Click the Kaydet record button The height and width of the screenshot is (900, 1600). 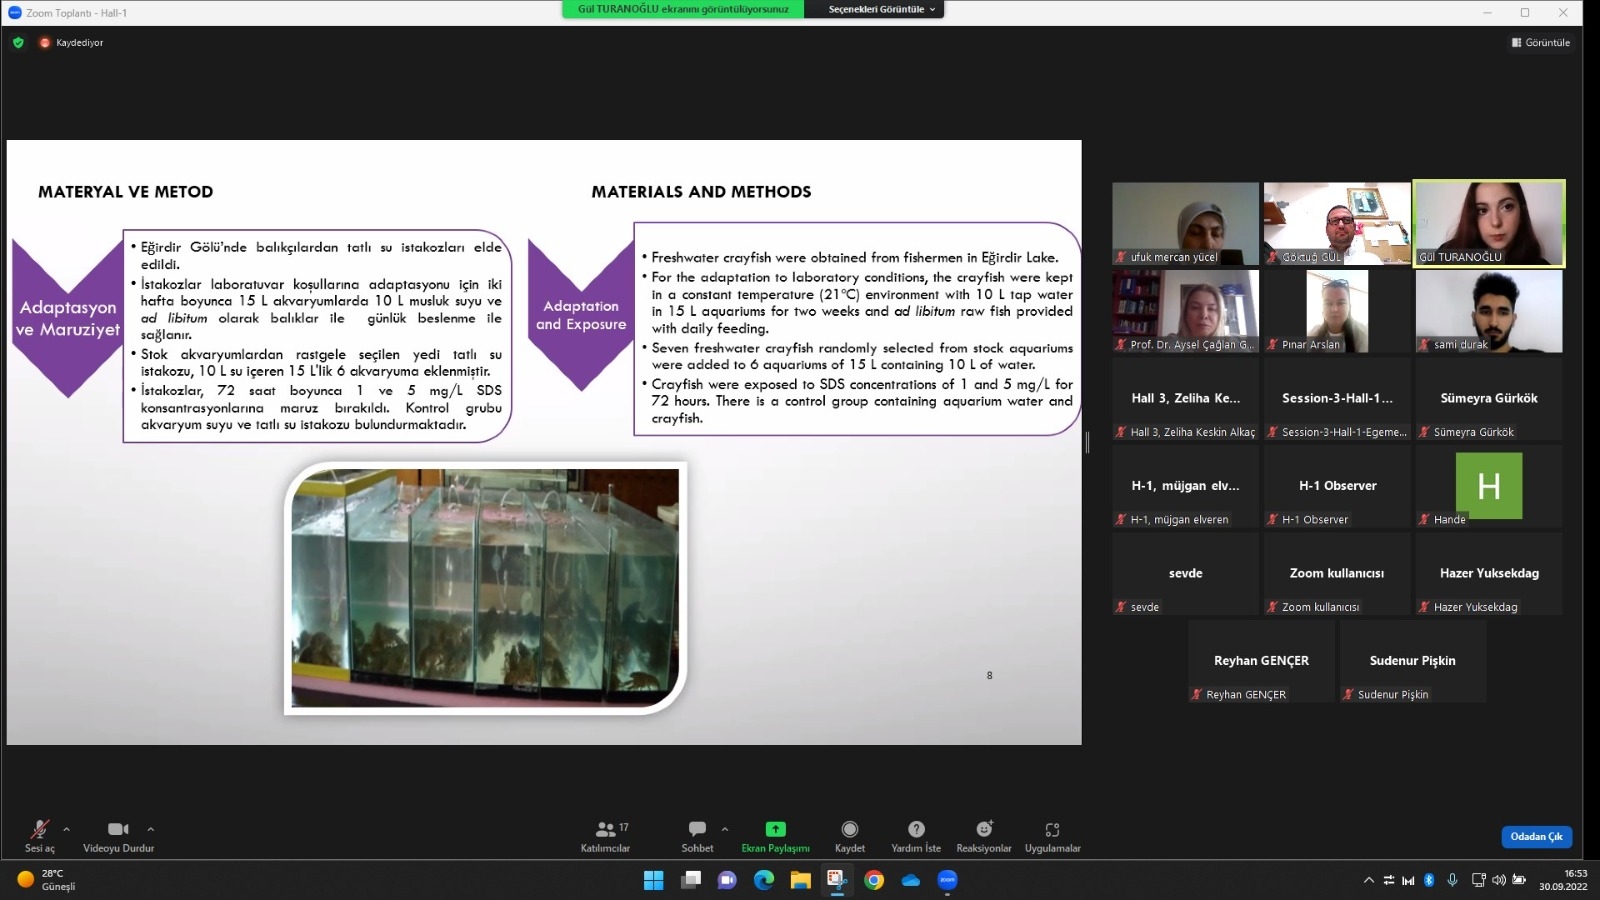click(850, 836)
